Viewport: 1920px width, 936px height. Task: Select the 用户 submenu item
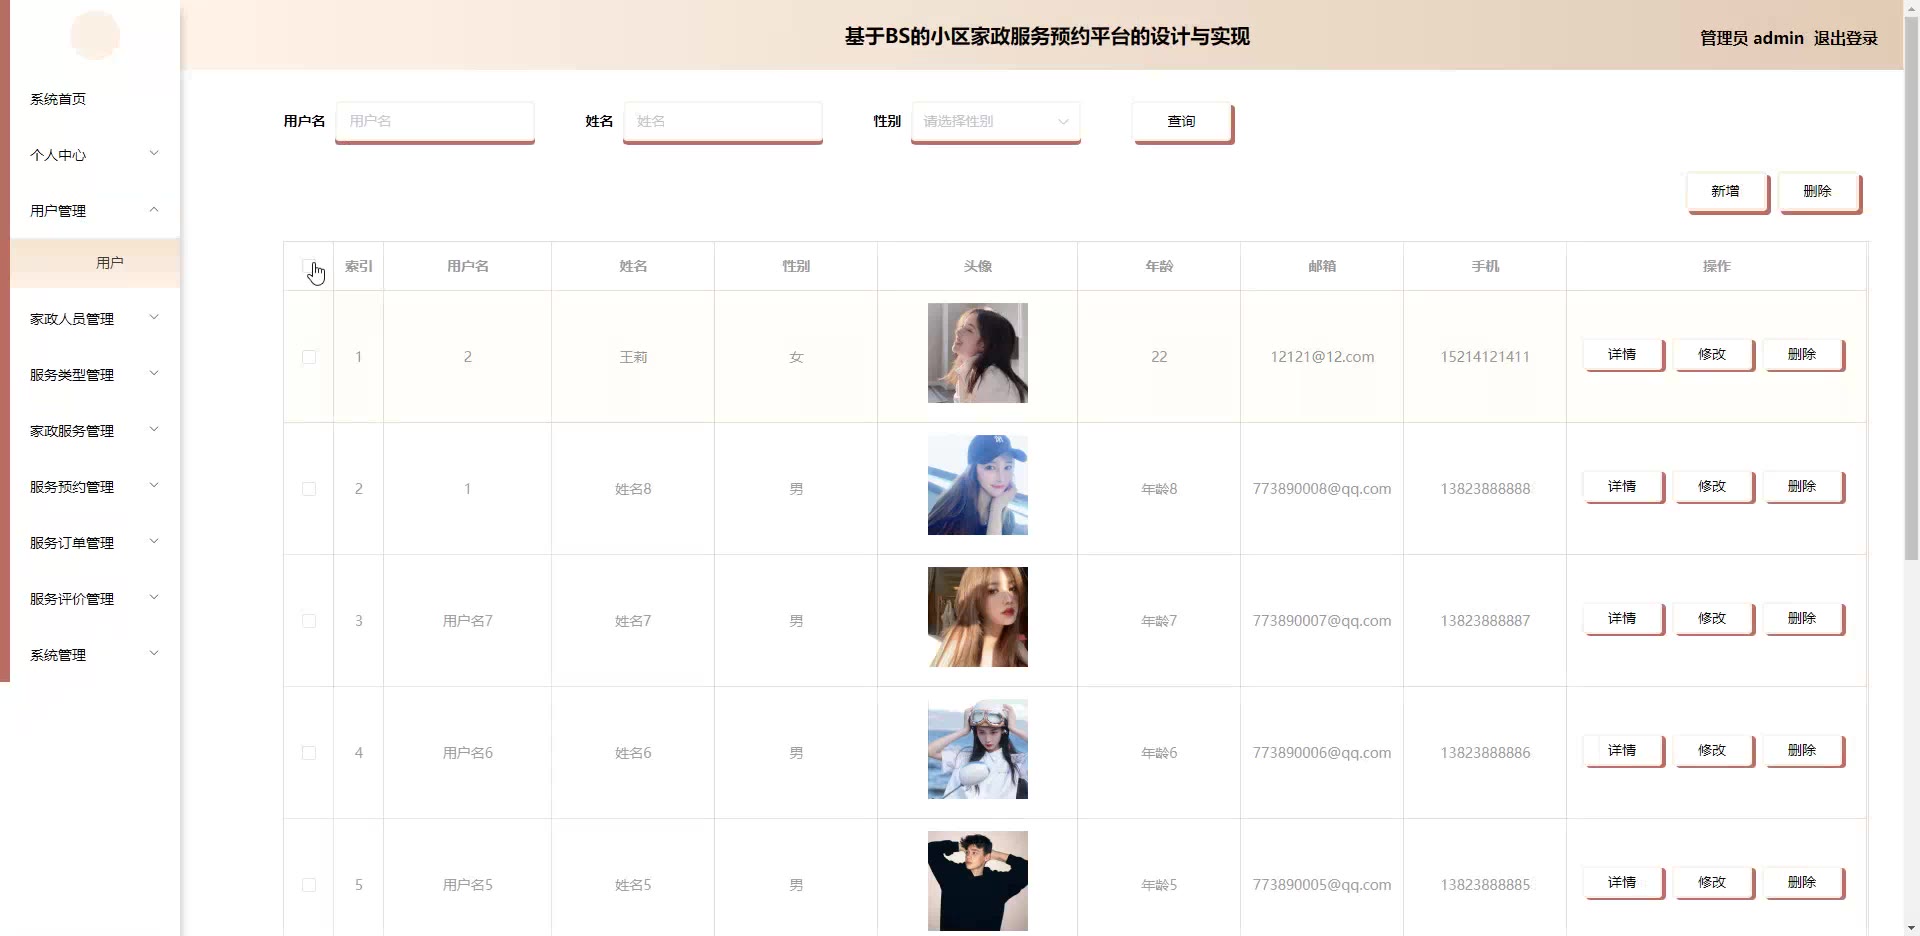click(96, 263)
